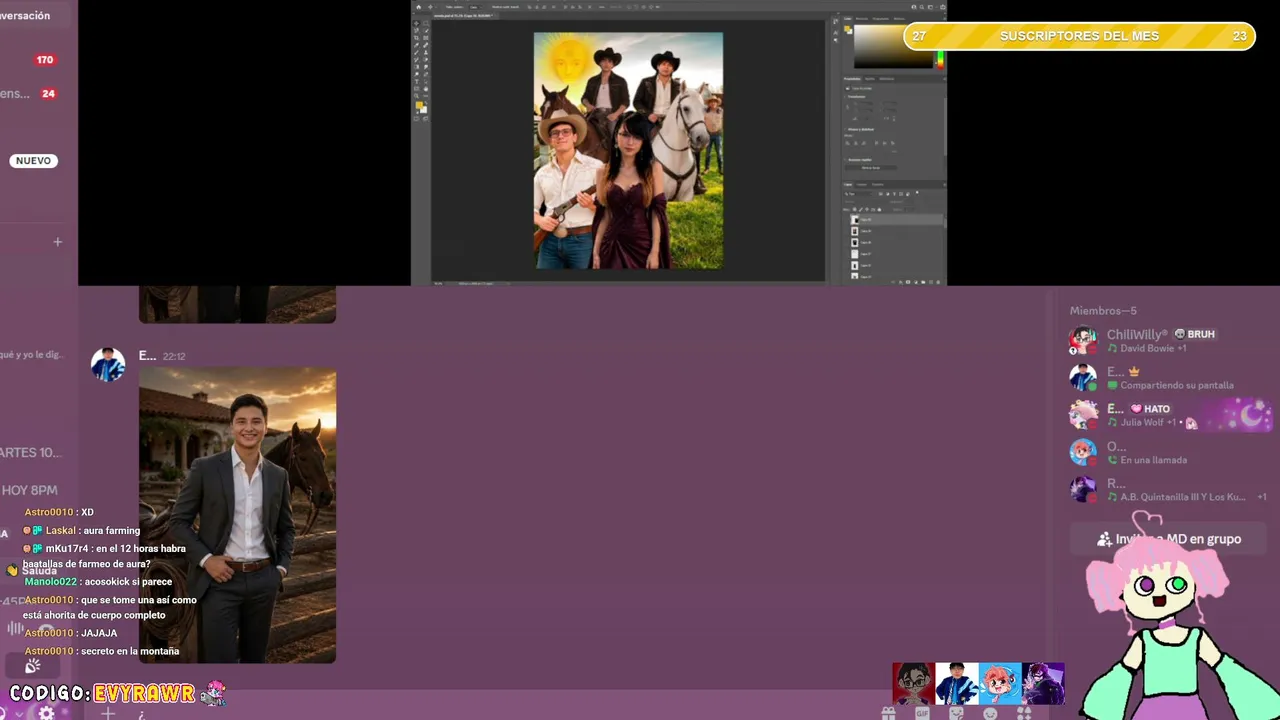Open the emoji picker
Screen dimensions: 1280x720
point(990,714)
